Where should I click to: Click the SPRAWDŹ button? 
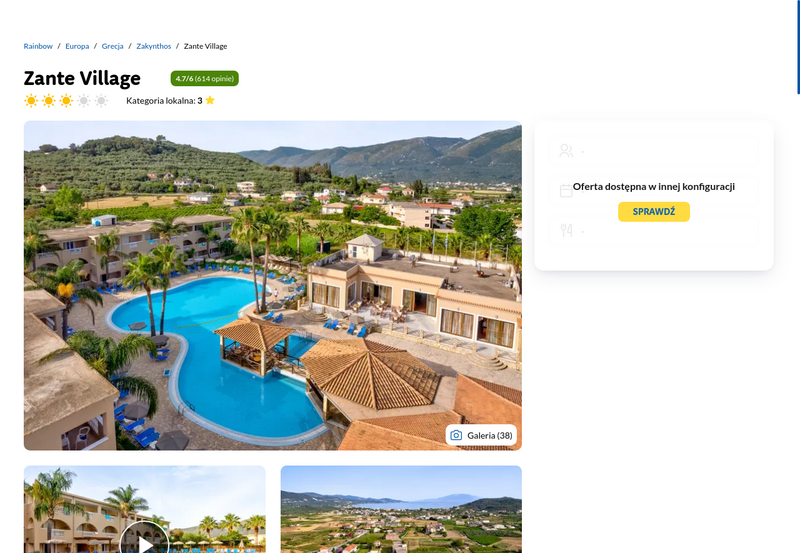pos(654,212)
